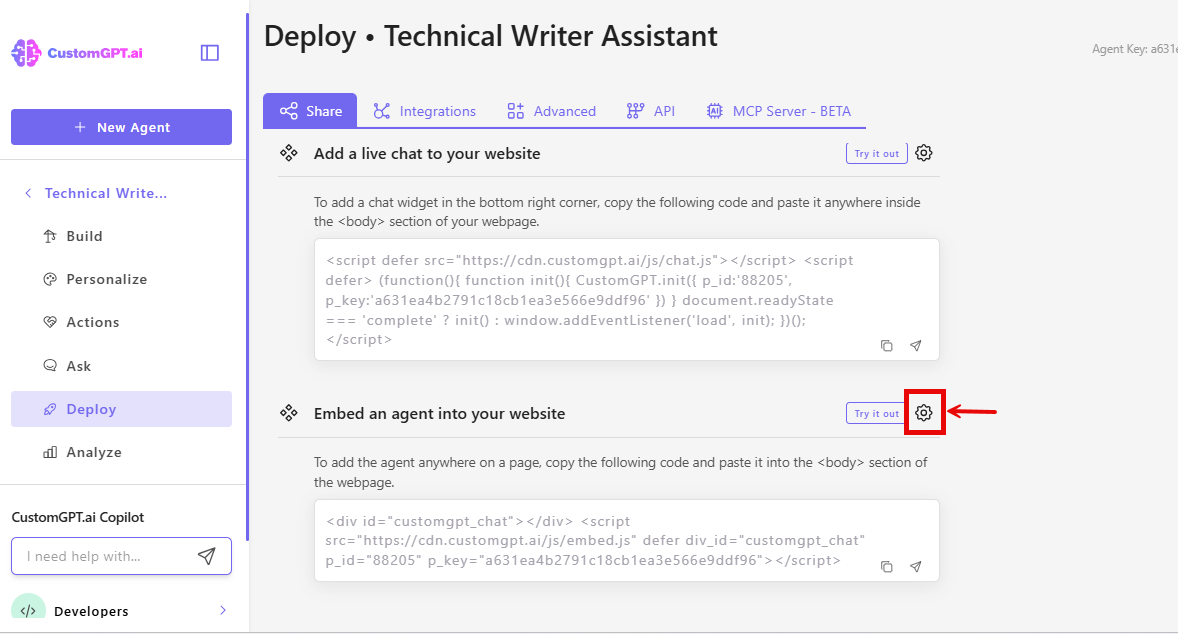1178x634 pixels.
Task: Click the CustomGPT.ai logo
Action: pyautogui.click(x=77, y=53)
